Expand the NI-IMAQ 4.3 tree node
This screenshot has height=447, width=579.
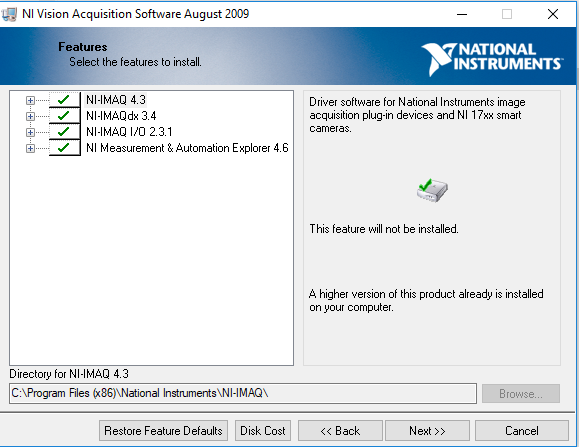(30, 100)
